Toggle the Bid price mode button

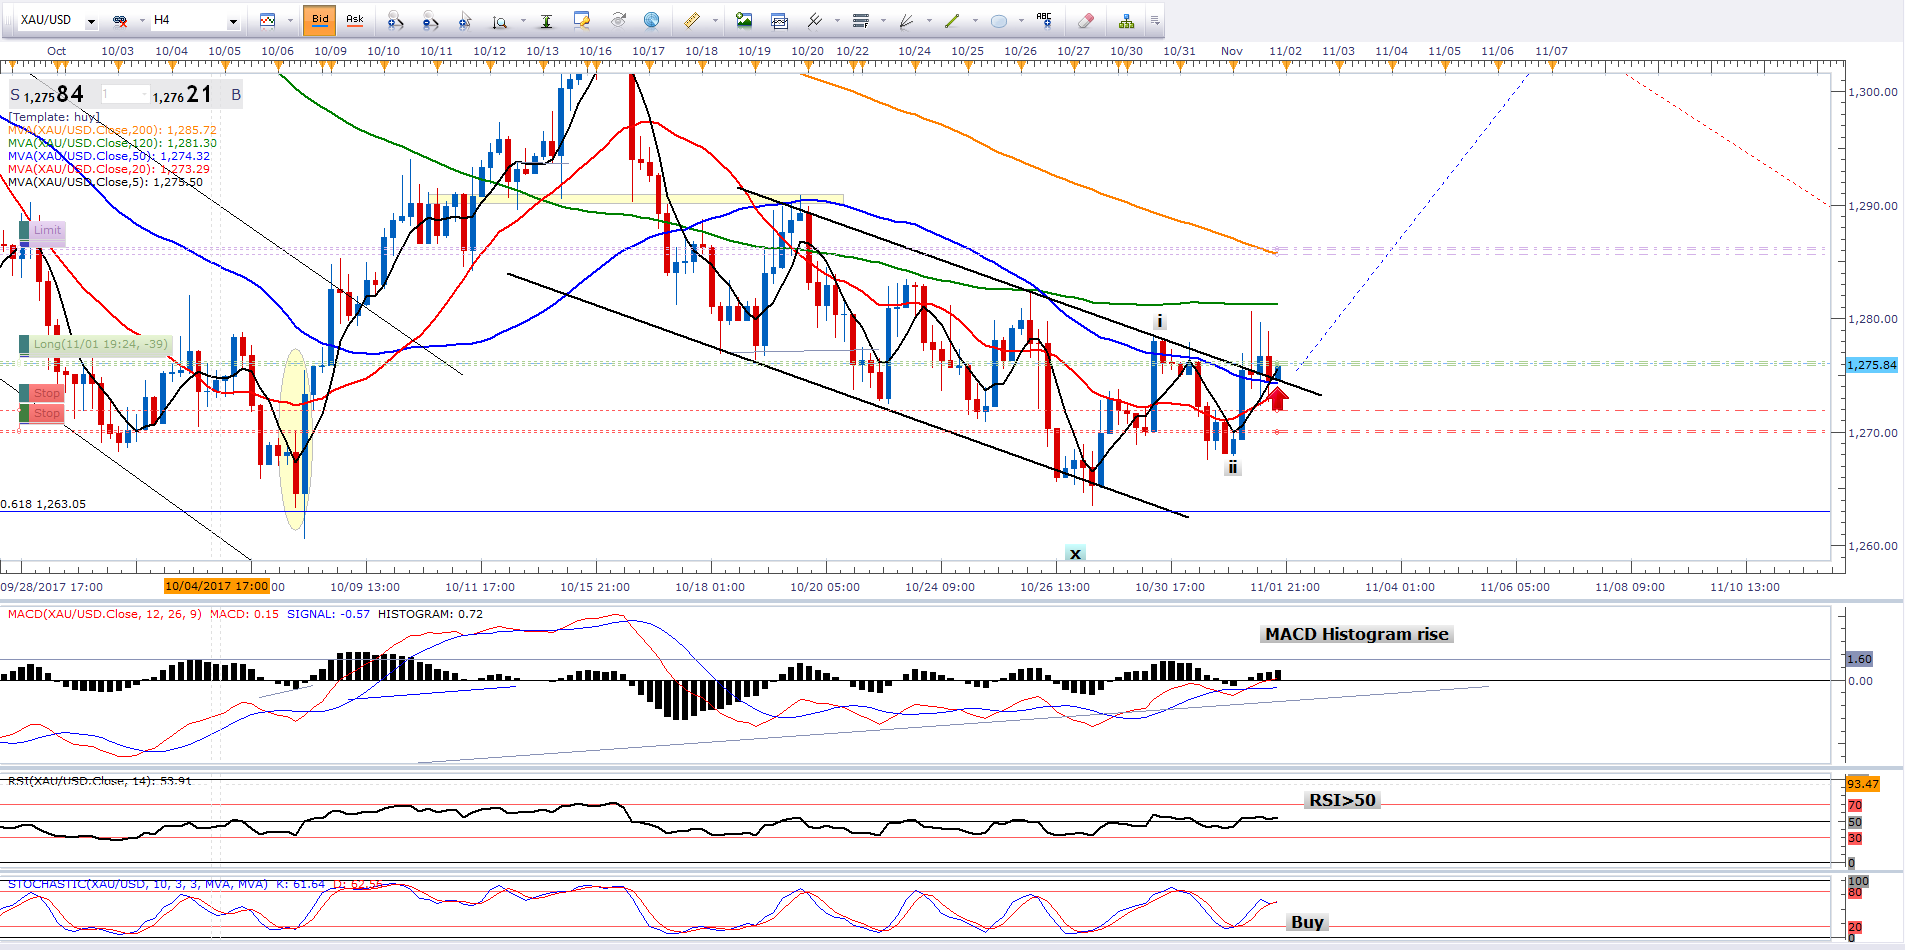coord(320,19)
